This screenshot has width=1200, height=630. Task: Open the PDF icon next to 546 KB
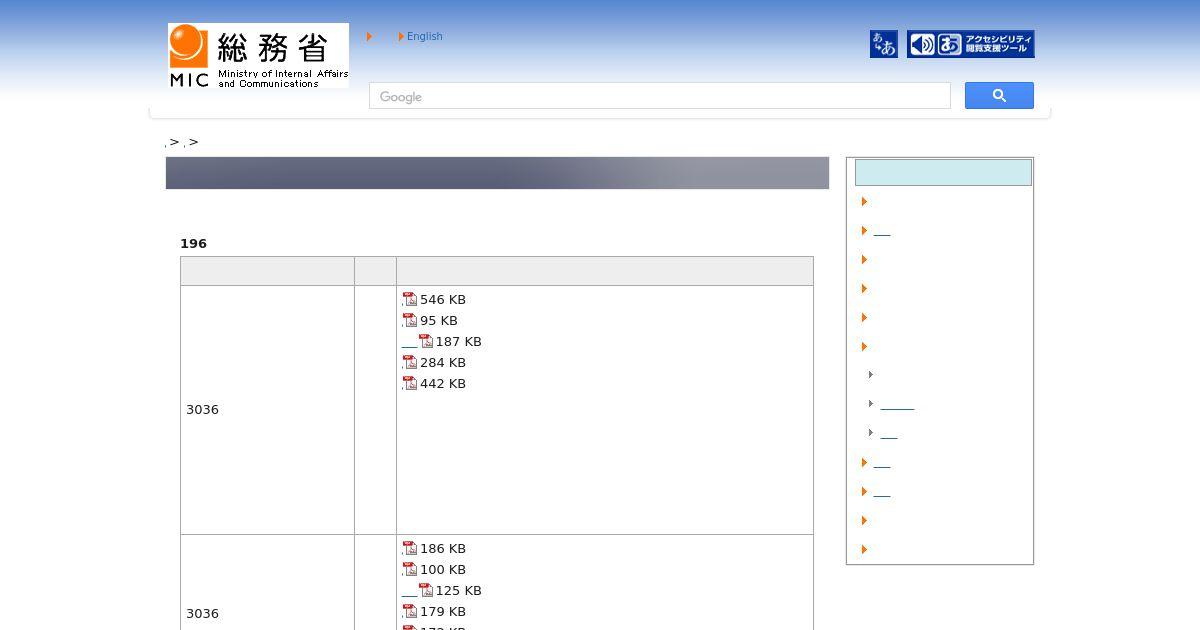(x=410, y=299)
